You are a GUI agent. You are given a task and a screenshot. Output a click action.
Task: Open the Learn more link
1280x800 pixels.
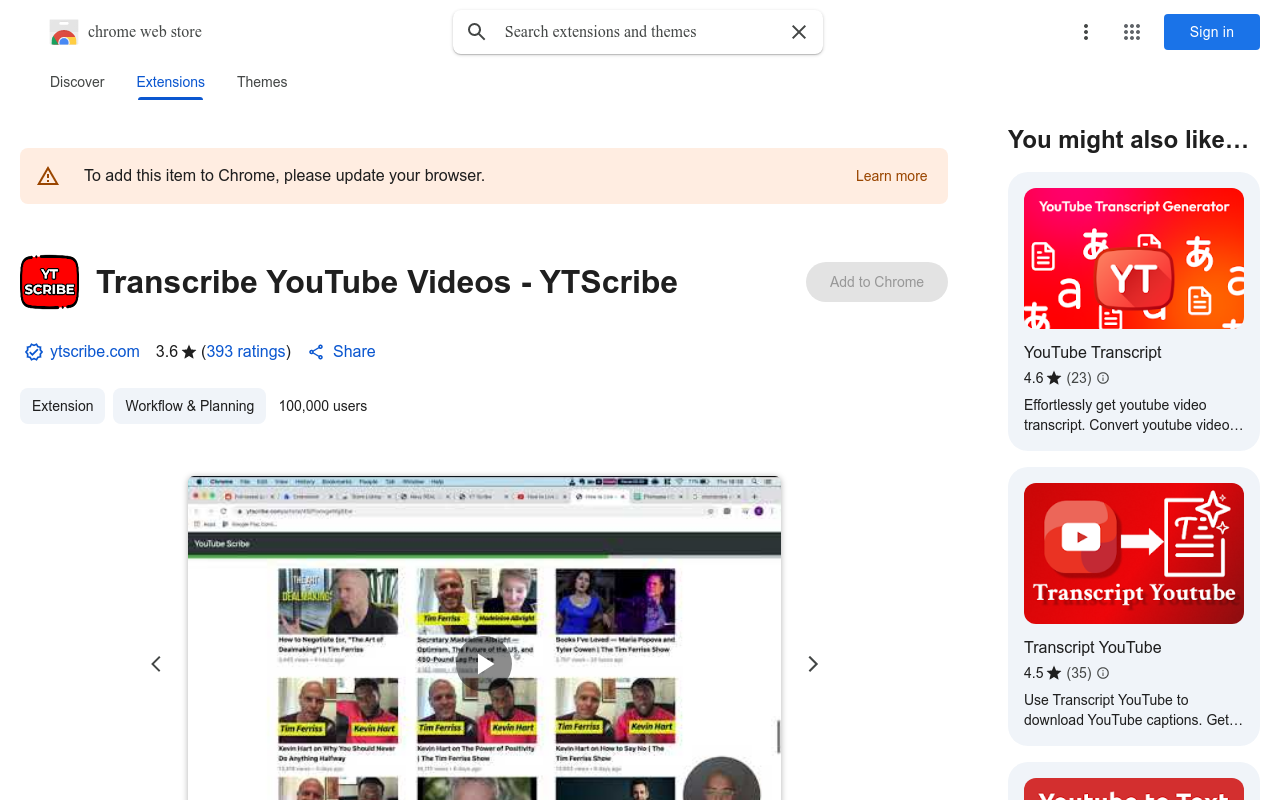point(891,176)
